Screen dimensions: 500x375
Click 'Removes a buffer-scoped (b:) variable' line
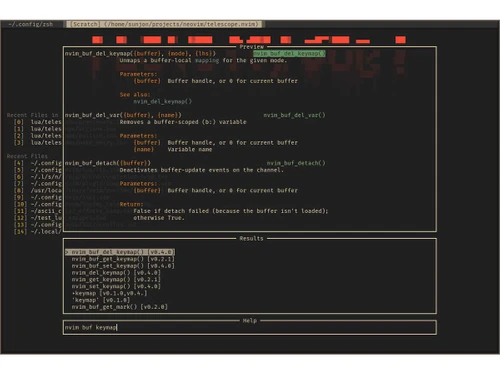pyautogui.click(x=183, y=122)
